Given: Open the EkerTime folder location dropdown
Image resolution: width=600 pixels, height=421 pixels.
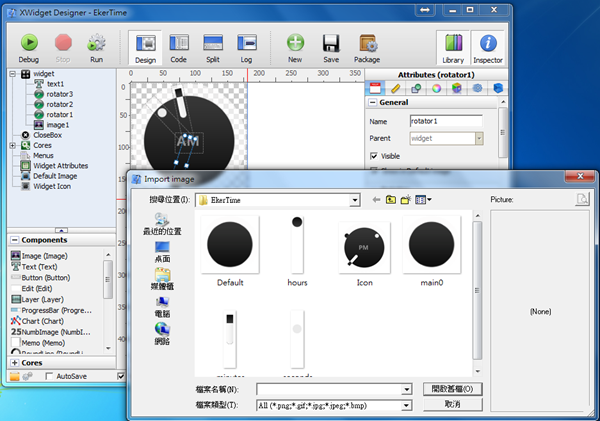Looking at the screenshot, I should [x=354, y=200].
